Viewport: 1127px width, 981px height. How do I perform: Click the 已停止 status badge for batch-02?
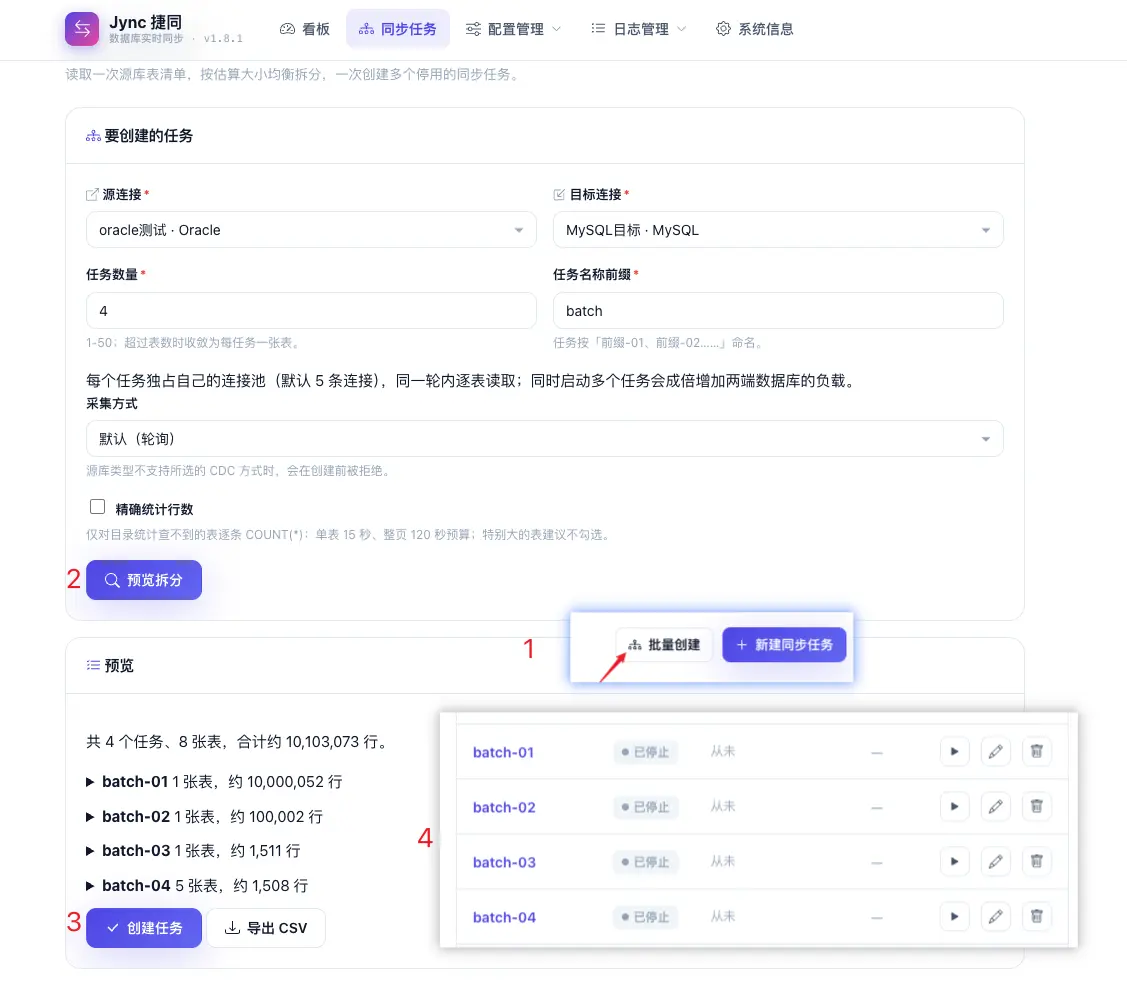(645, 807)
